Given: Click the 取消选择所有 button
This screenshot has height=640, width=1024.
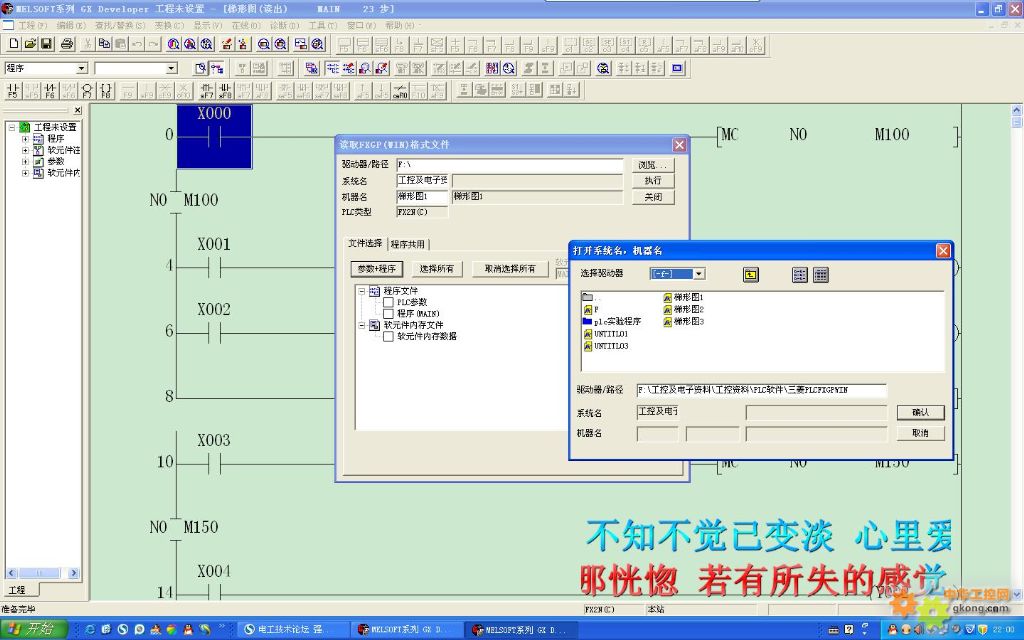Looking at the screenshot, I should pyautogui.click(x=509, y=269).
